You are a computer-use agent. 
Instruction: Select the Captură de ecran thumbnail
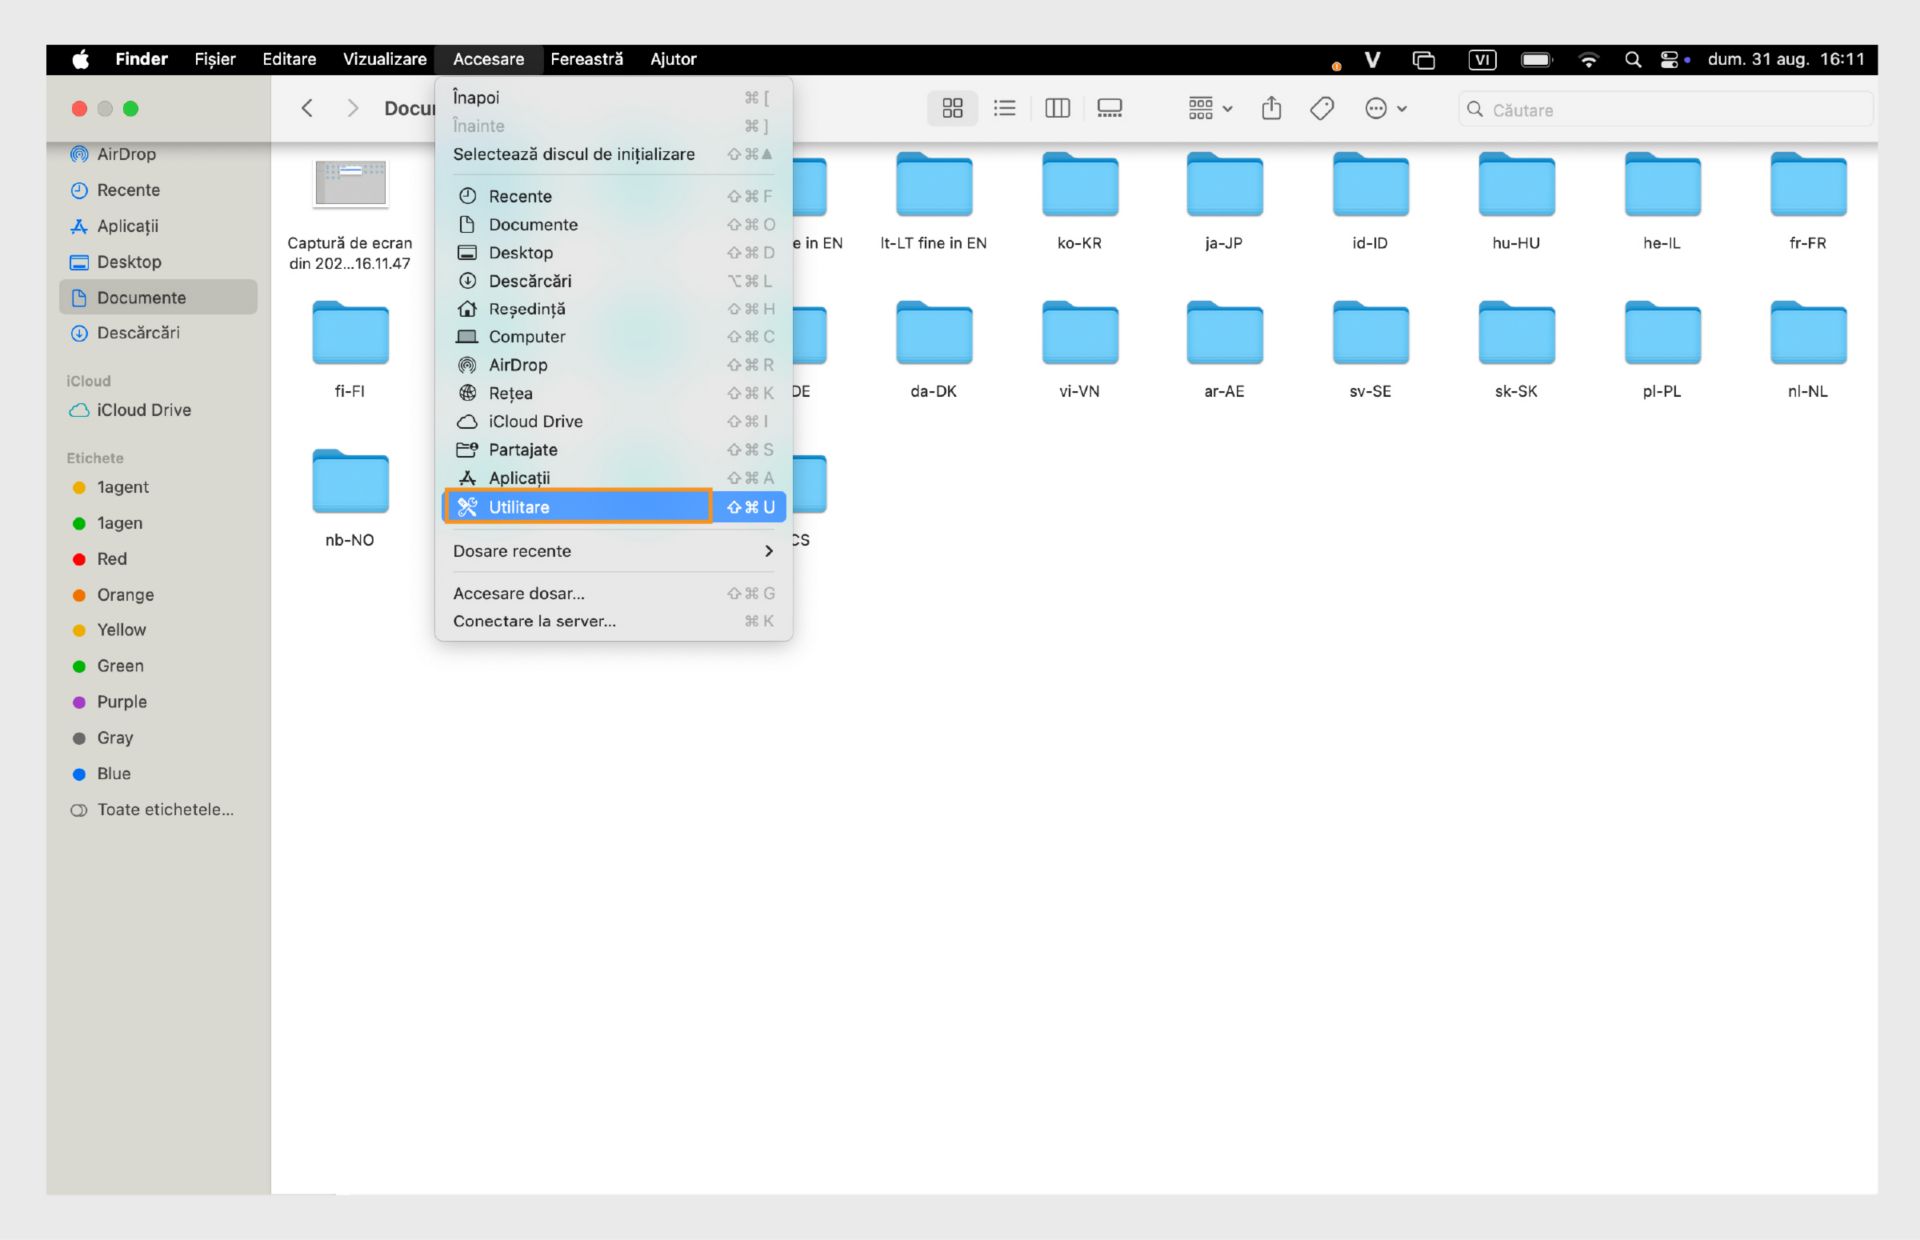(350, 185)
